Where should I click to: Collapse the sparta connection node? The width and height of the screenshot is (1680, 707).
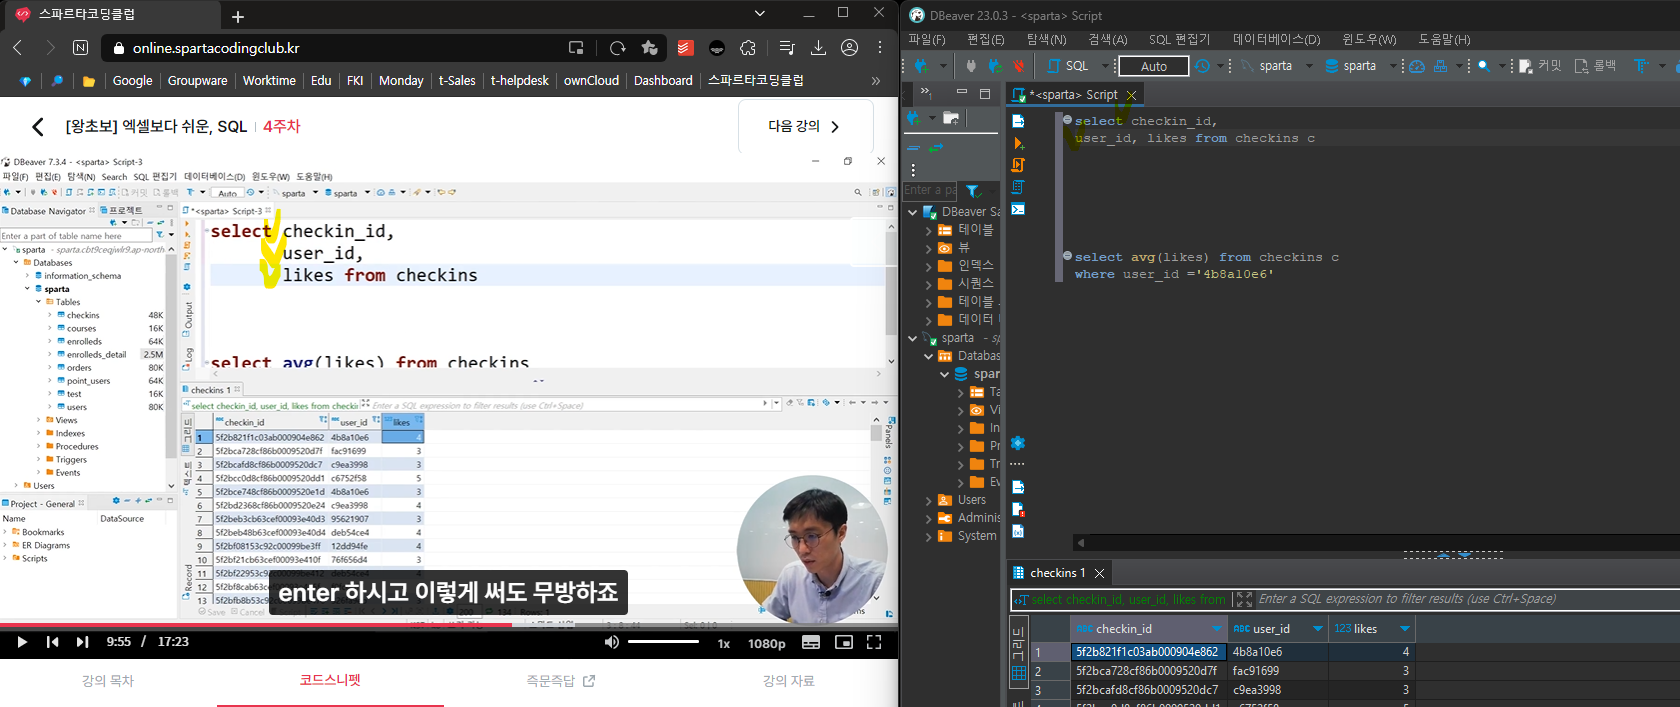[x=912, y=338]
